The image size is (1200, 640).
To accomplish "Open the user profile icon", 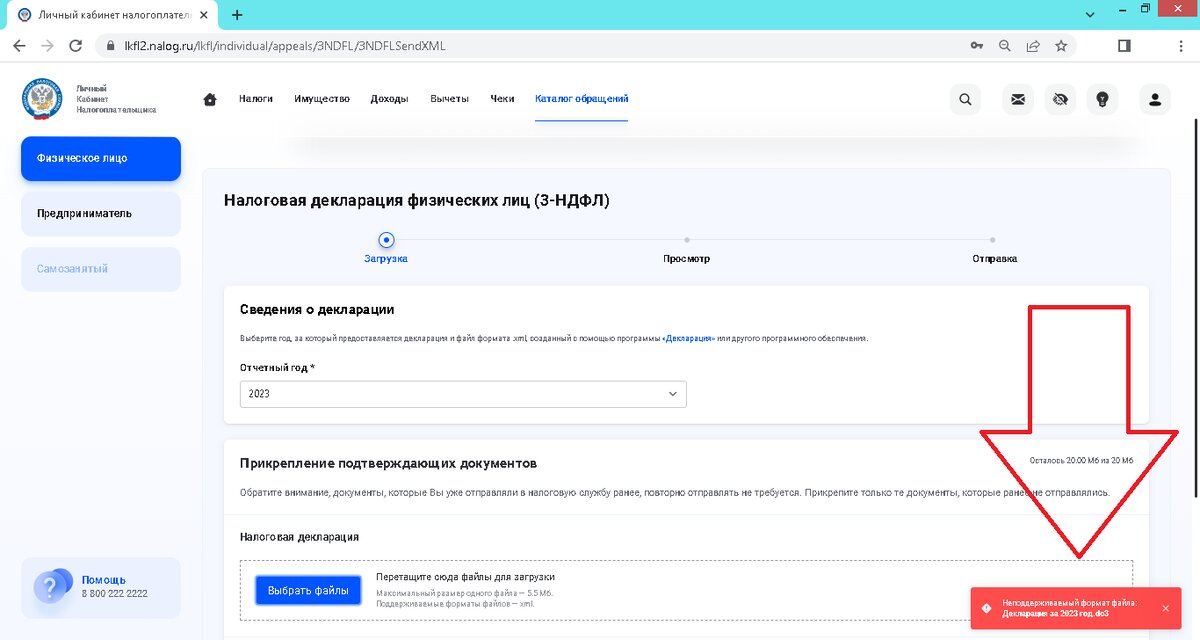I will click(1155, 99).
